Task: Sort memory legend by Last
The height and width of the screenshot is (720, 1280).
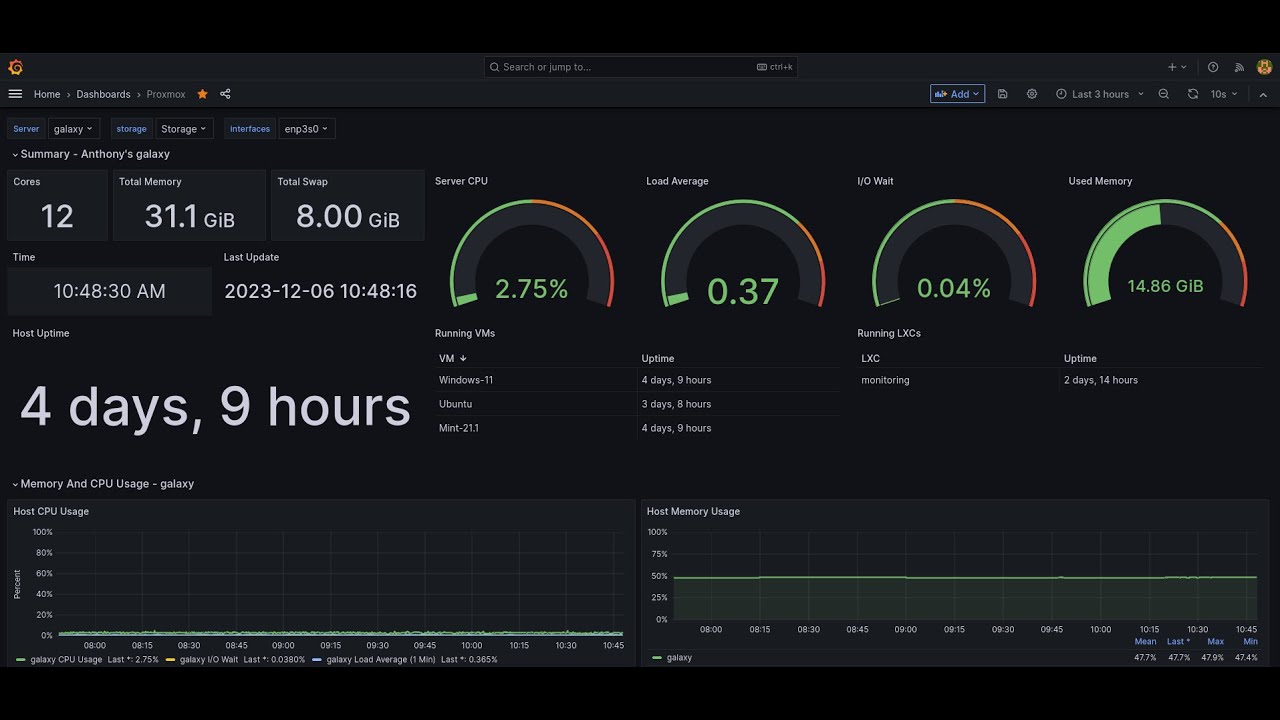Action: (1179, 642)
